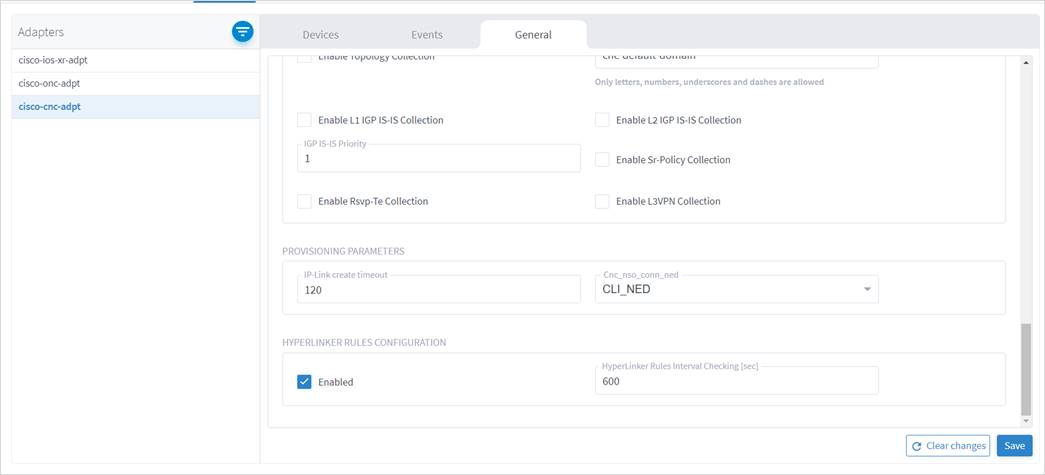The image size is (1045, 475).
Task: Click the Clear changes button
Action: 948,446
